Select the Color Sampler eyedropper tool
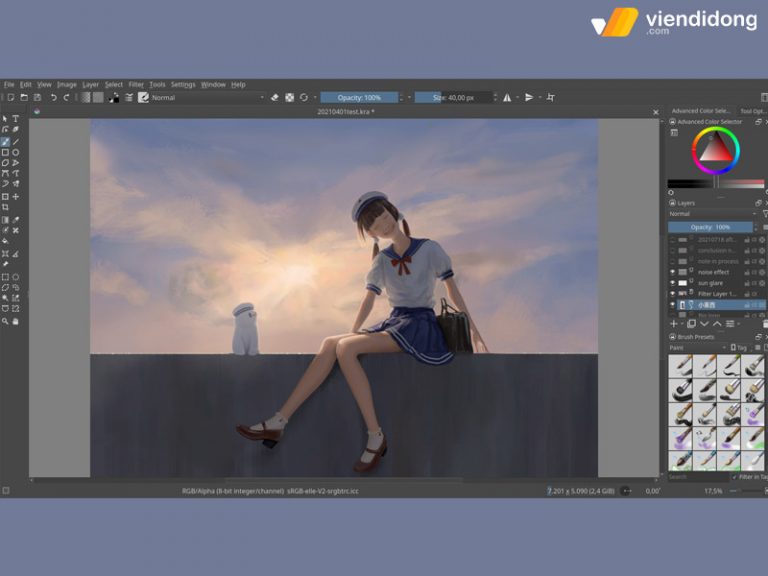 [16, 219]
